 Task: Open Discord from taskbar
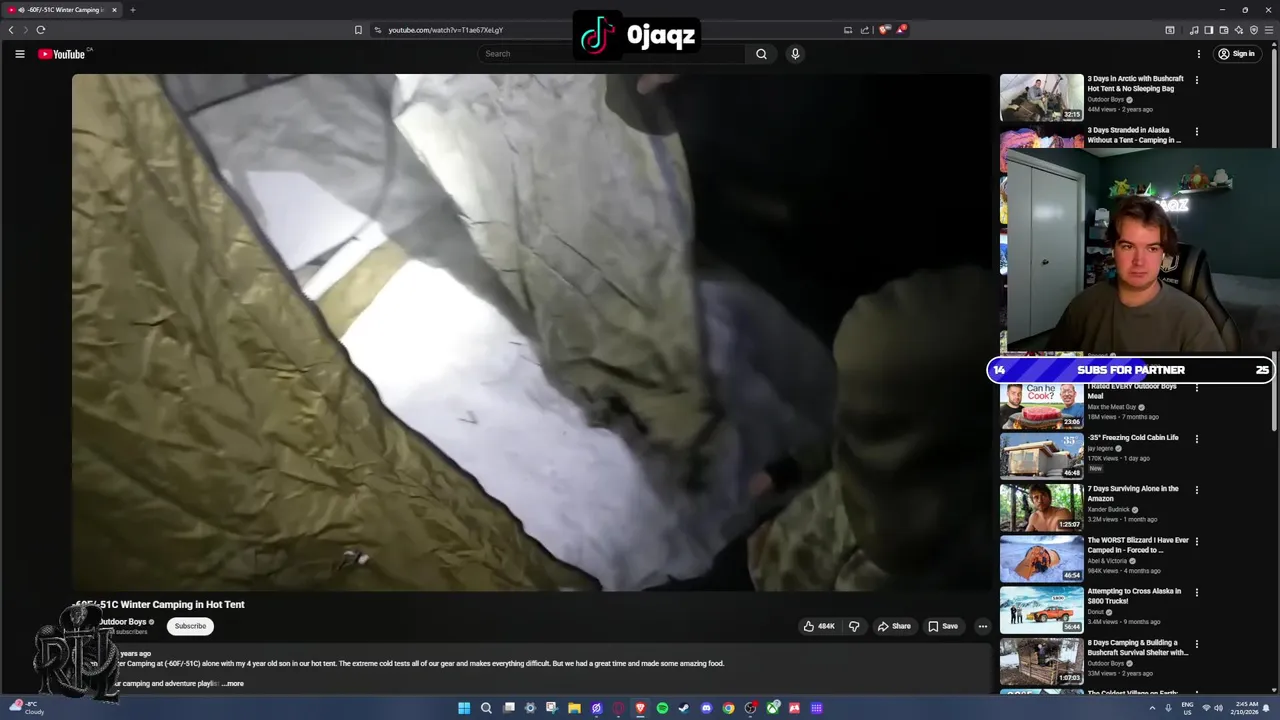click(x=706, y=708)
